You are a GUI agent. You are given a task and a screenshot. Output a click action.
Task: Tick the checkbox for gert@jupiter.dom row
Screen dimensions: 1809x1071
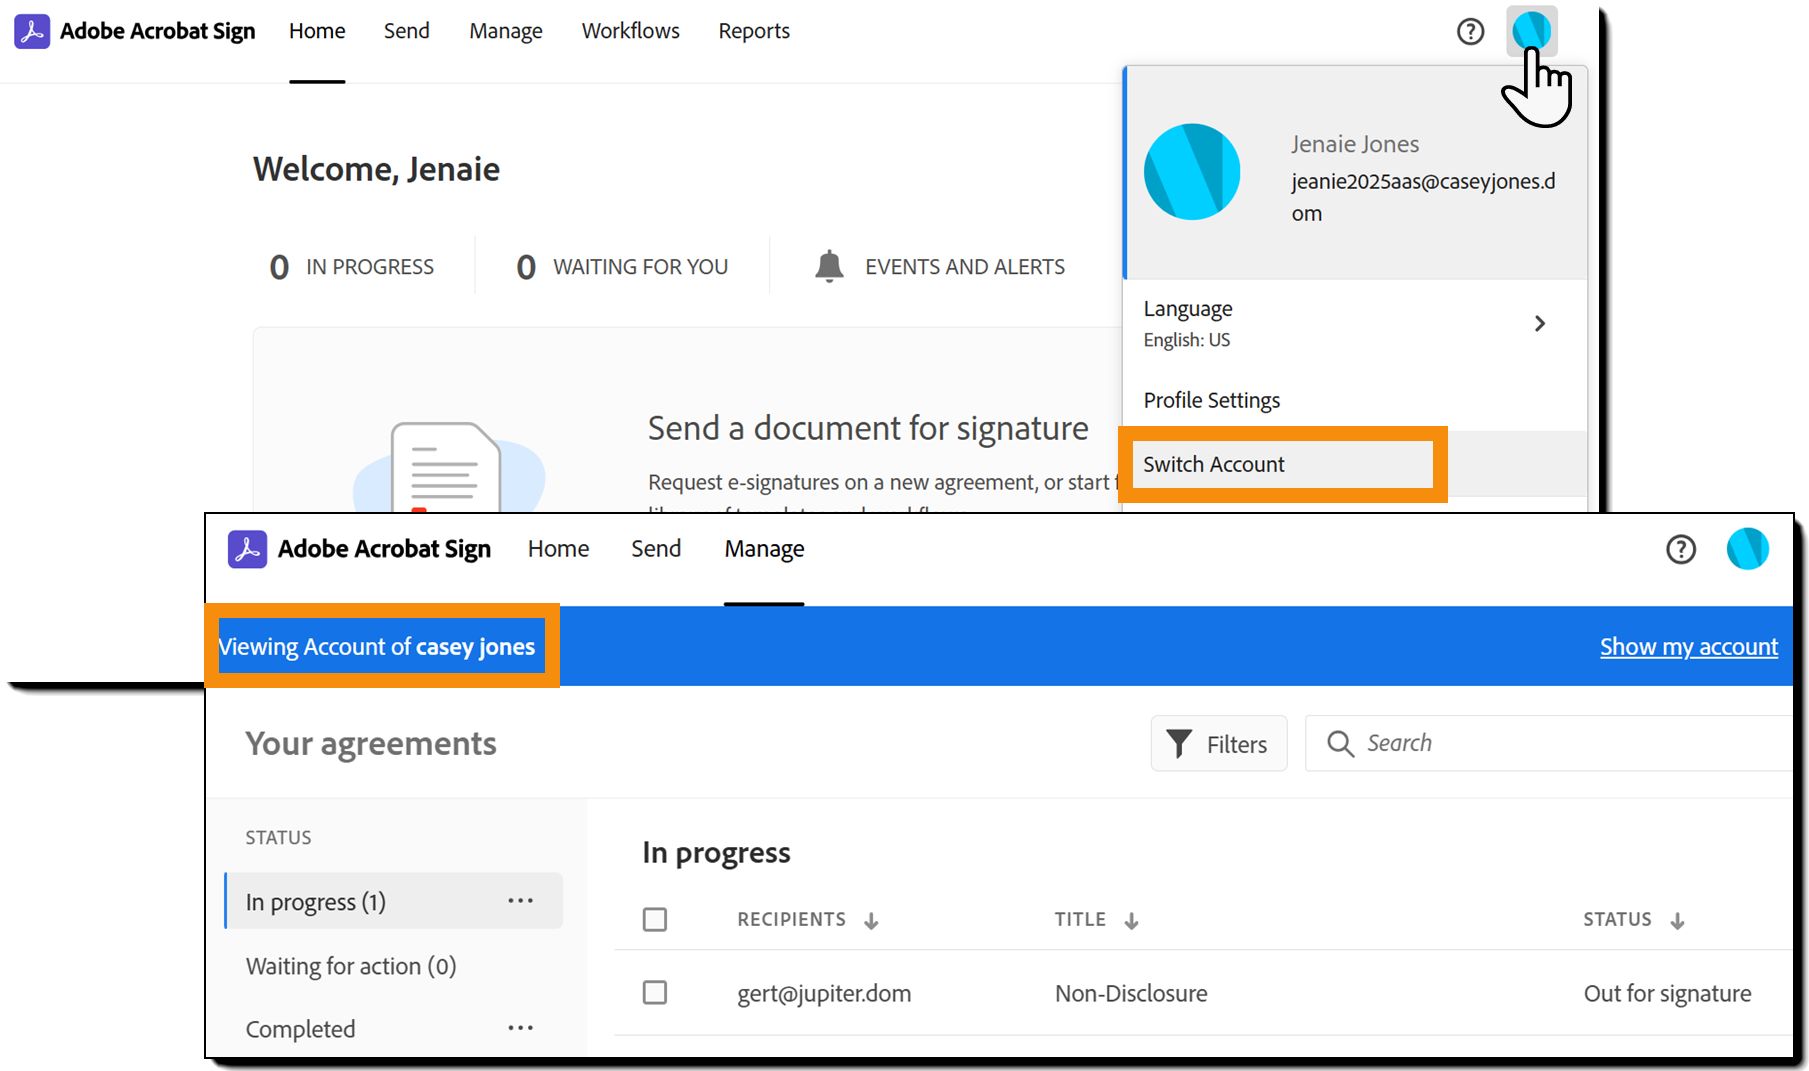pyautogui.click(x=655, y=992)
